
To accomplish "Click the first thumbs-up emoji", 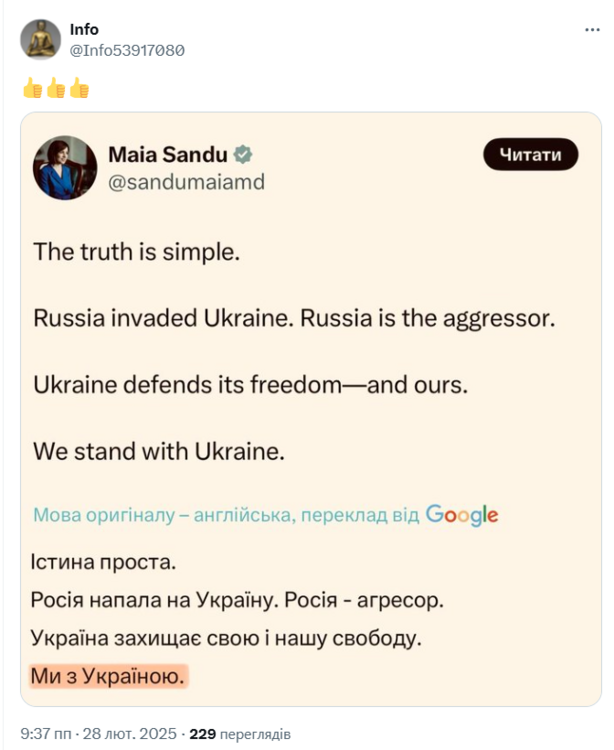I will click(32, 89).
